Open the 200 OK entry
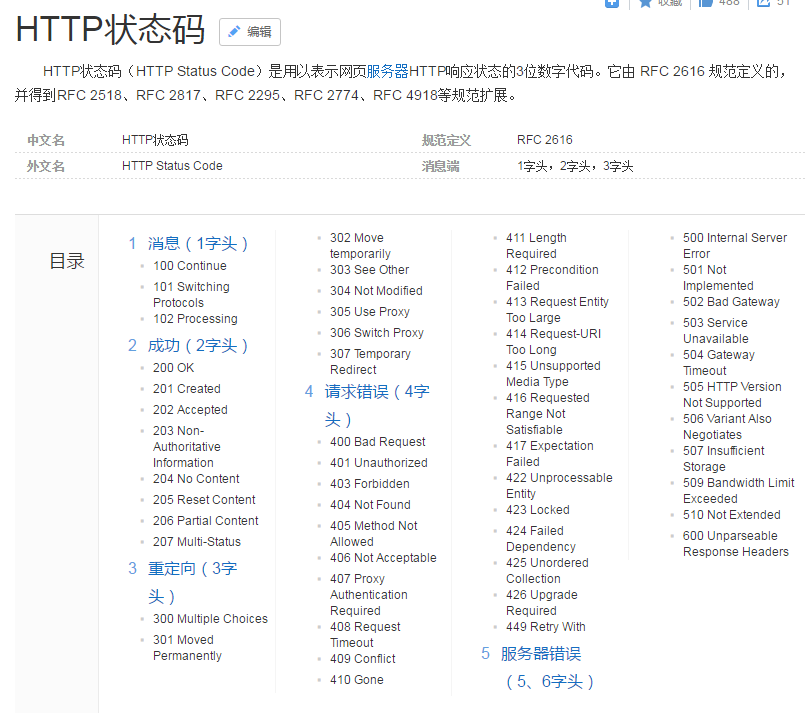This screenshot has width=809, height=713. 173,368
